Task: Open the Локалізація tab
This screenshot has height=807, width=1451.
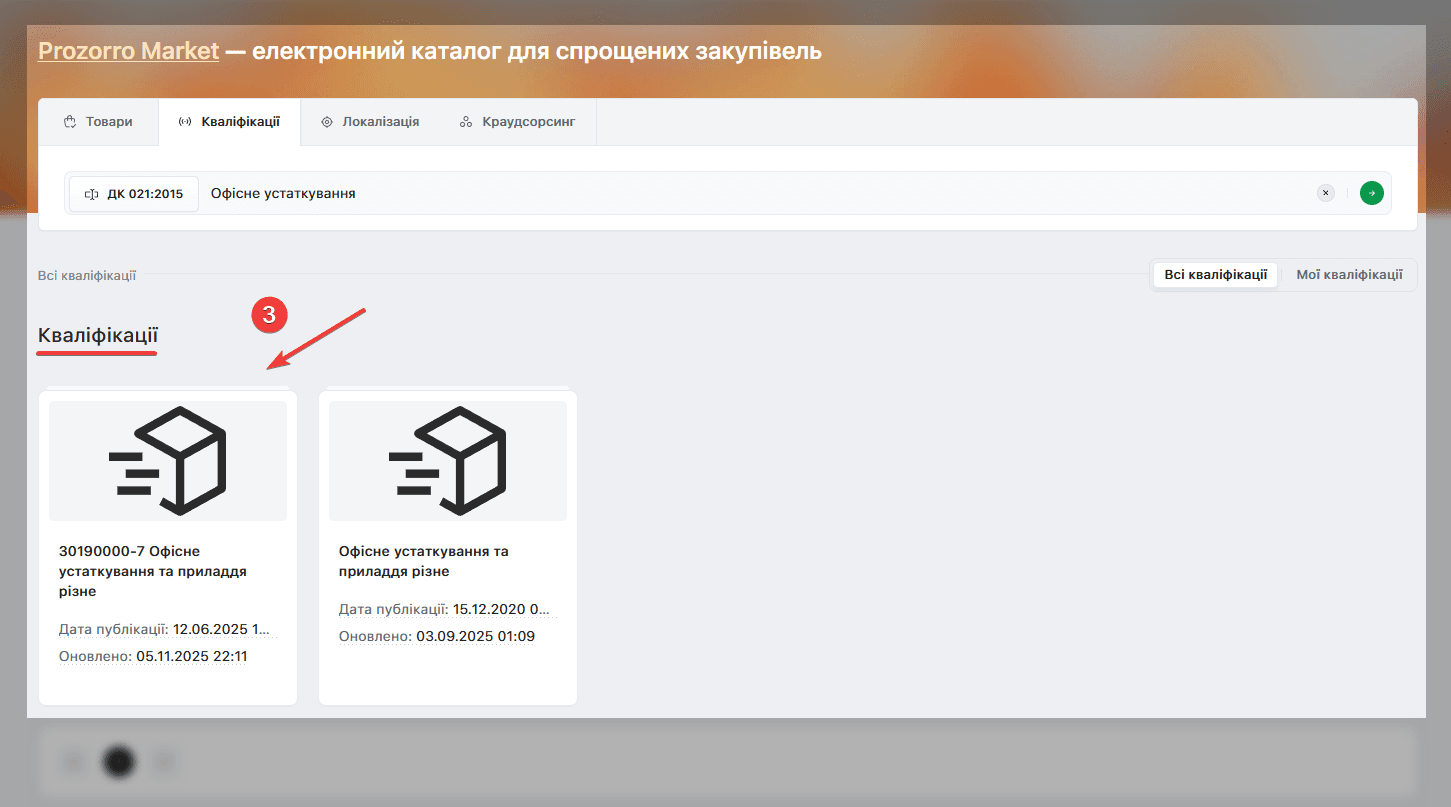Action: (x=370, y=122)
